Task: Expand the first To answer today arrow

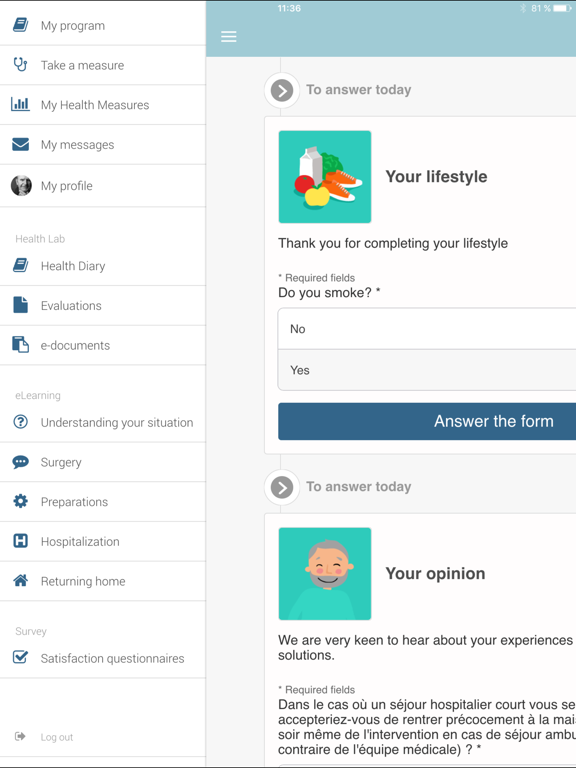Action: click(x=282, y=91)
